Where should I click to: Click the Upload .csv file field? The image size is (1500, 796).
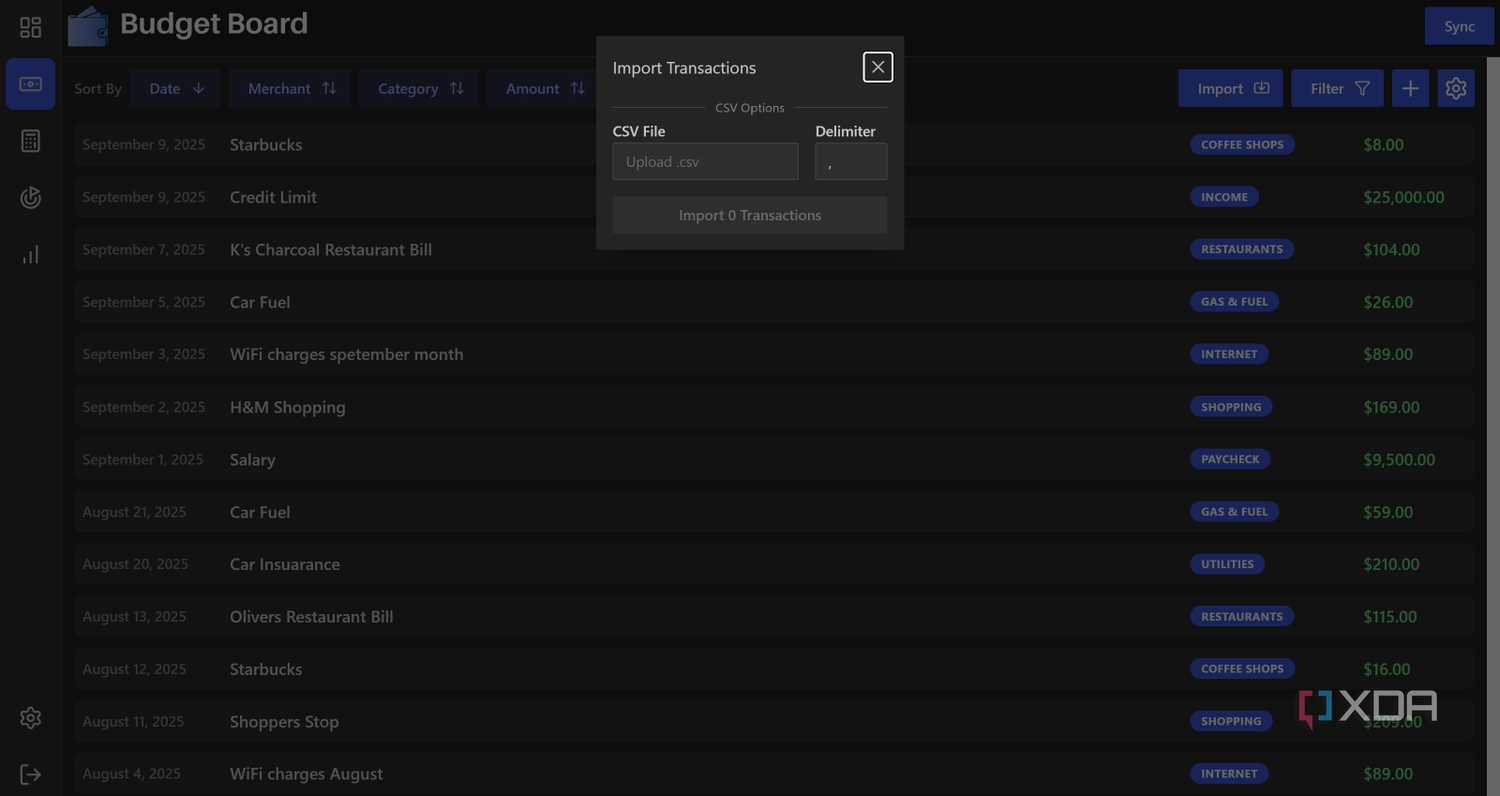tap(706, 161)
